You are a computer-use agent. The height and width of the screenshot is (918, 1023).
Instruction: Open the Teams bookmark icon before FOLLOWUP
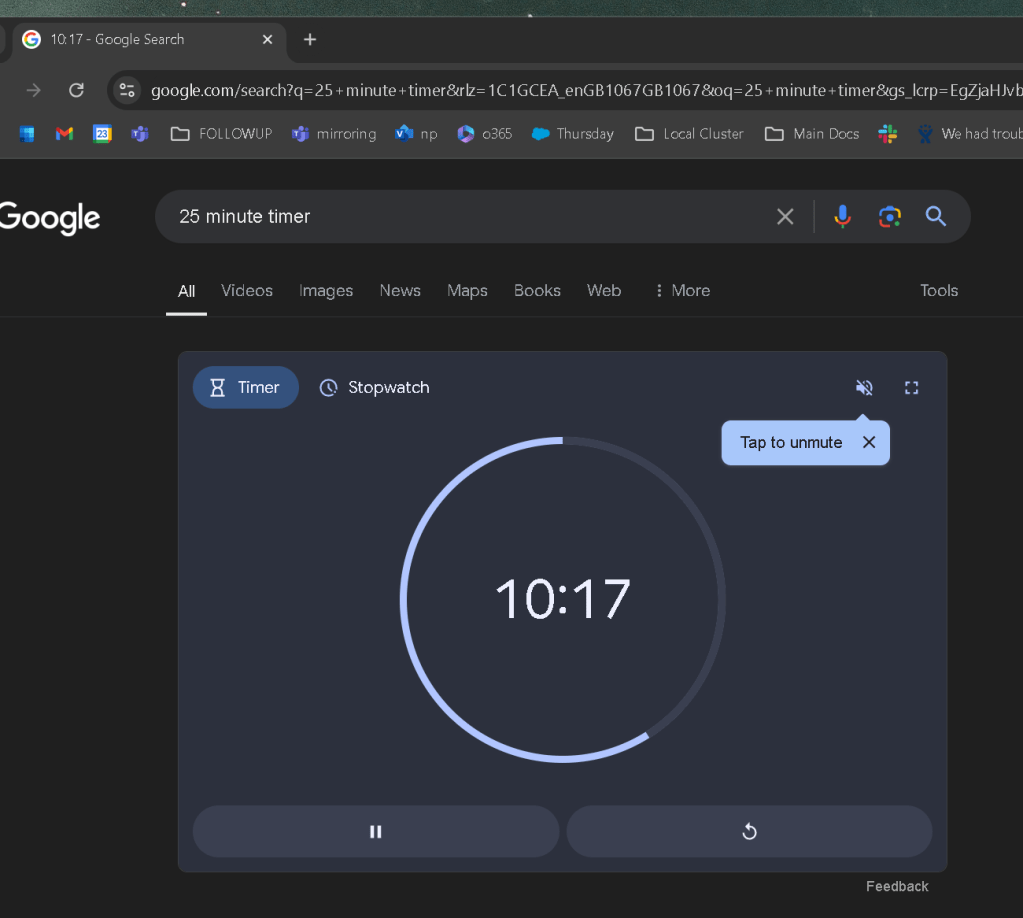140,134
